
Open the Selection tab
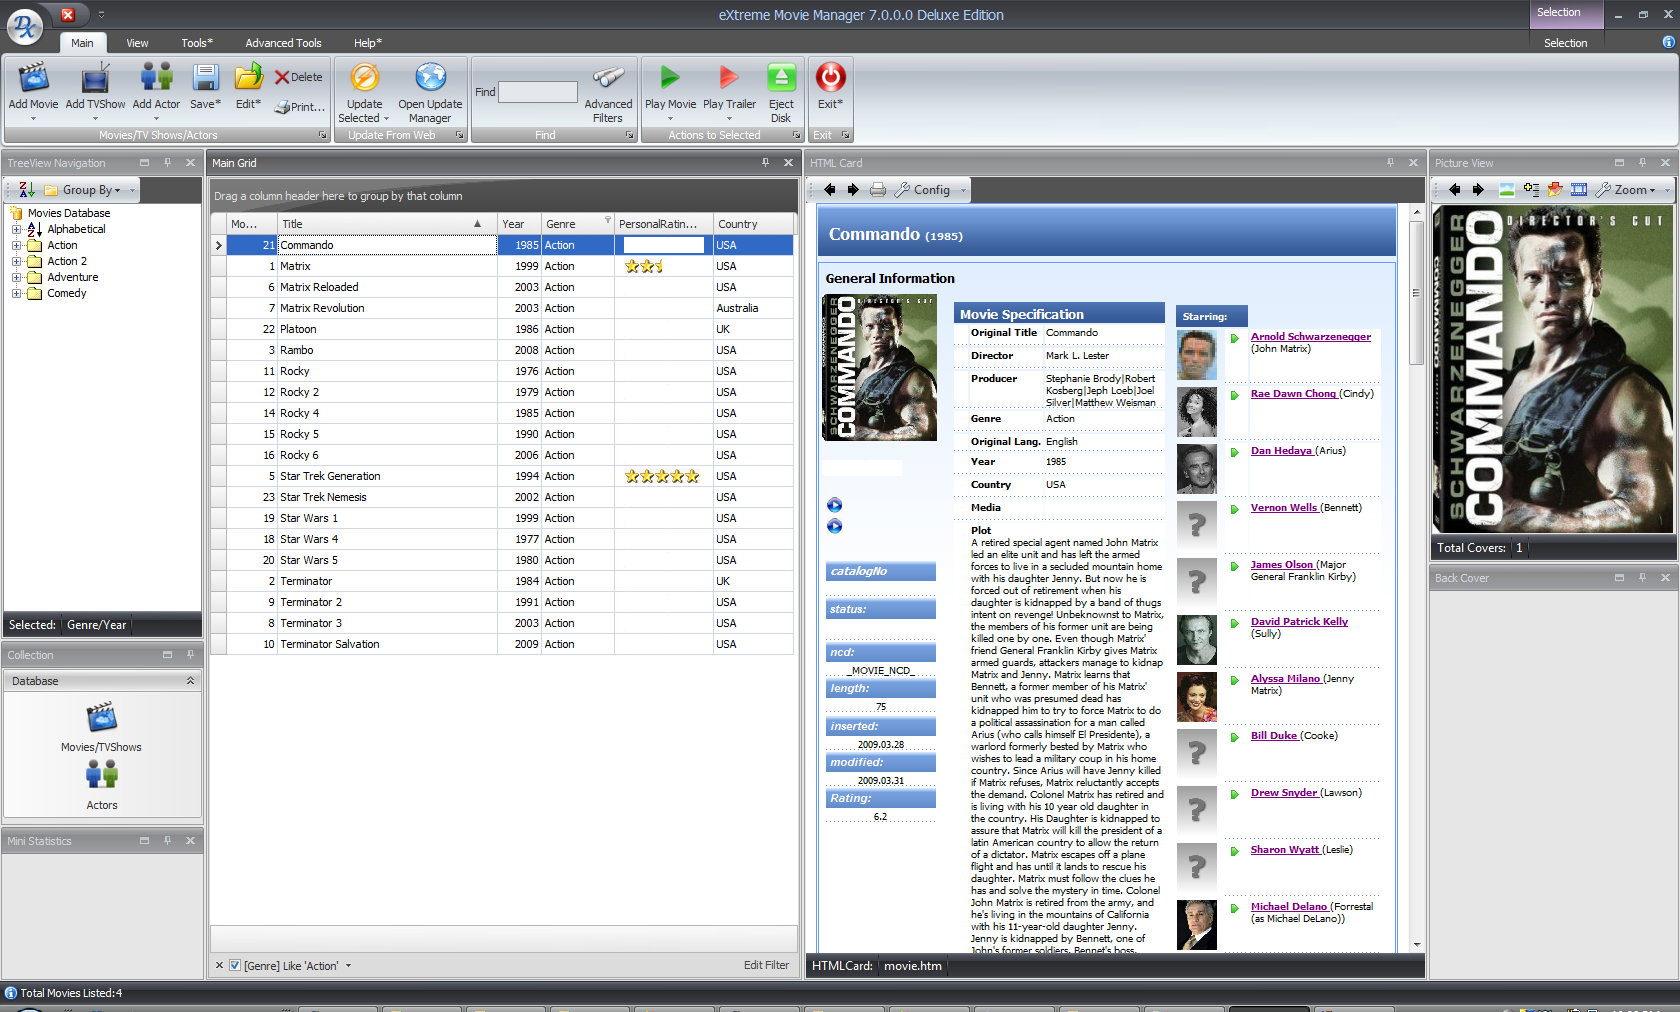pyautogui.click(x=1565, y=43)
